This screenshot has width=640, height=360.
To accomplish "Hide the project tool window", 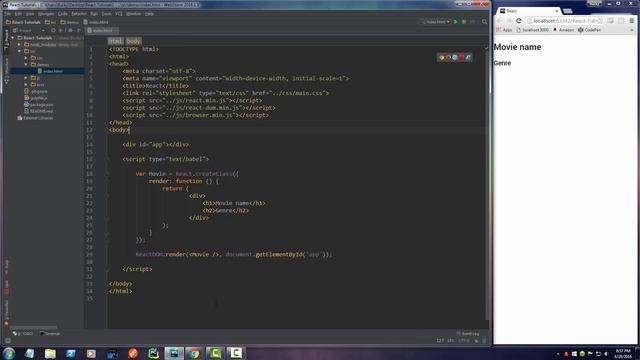I will click(x=79, y=31).
